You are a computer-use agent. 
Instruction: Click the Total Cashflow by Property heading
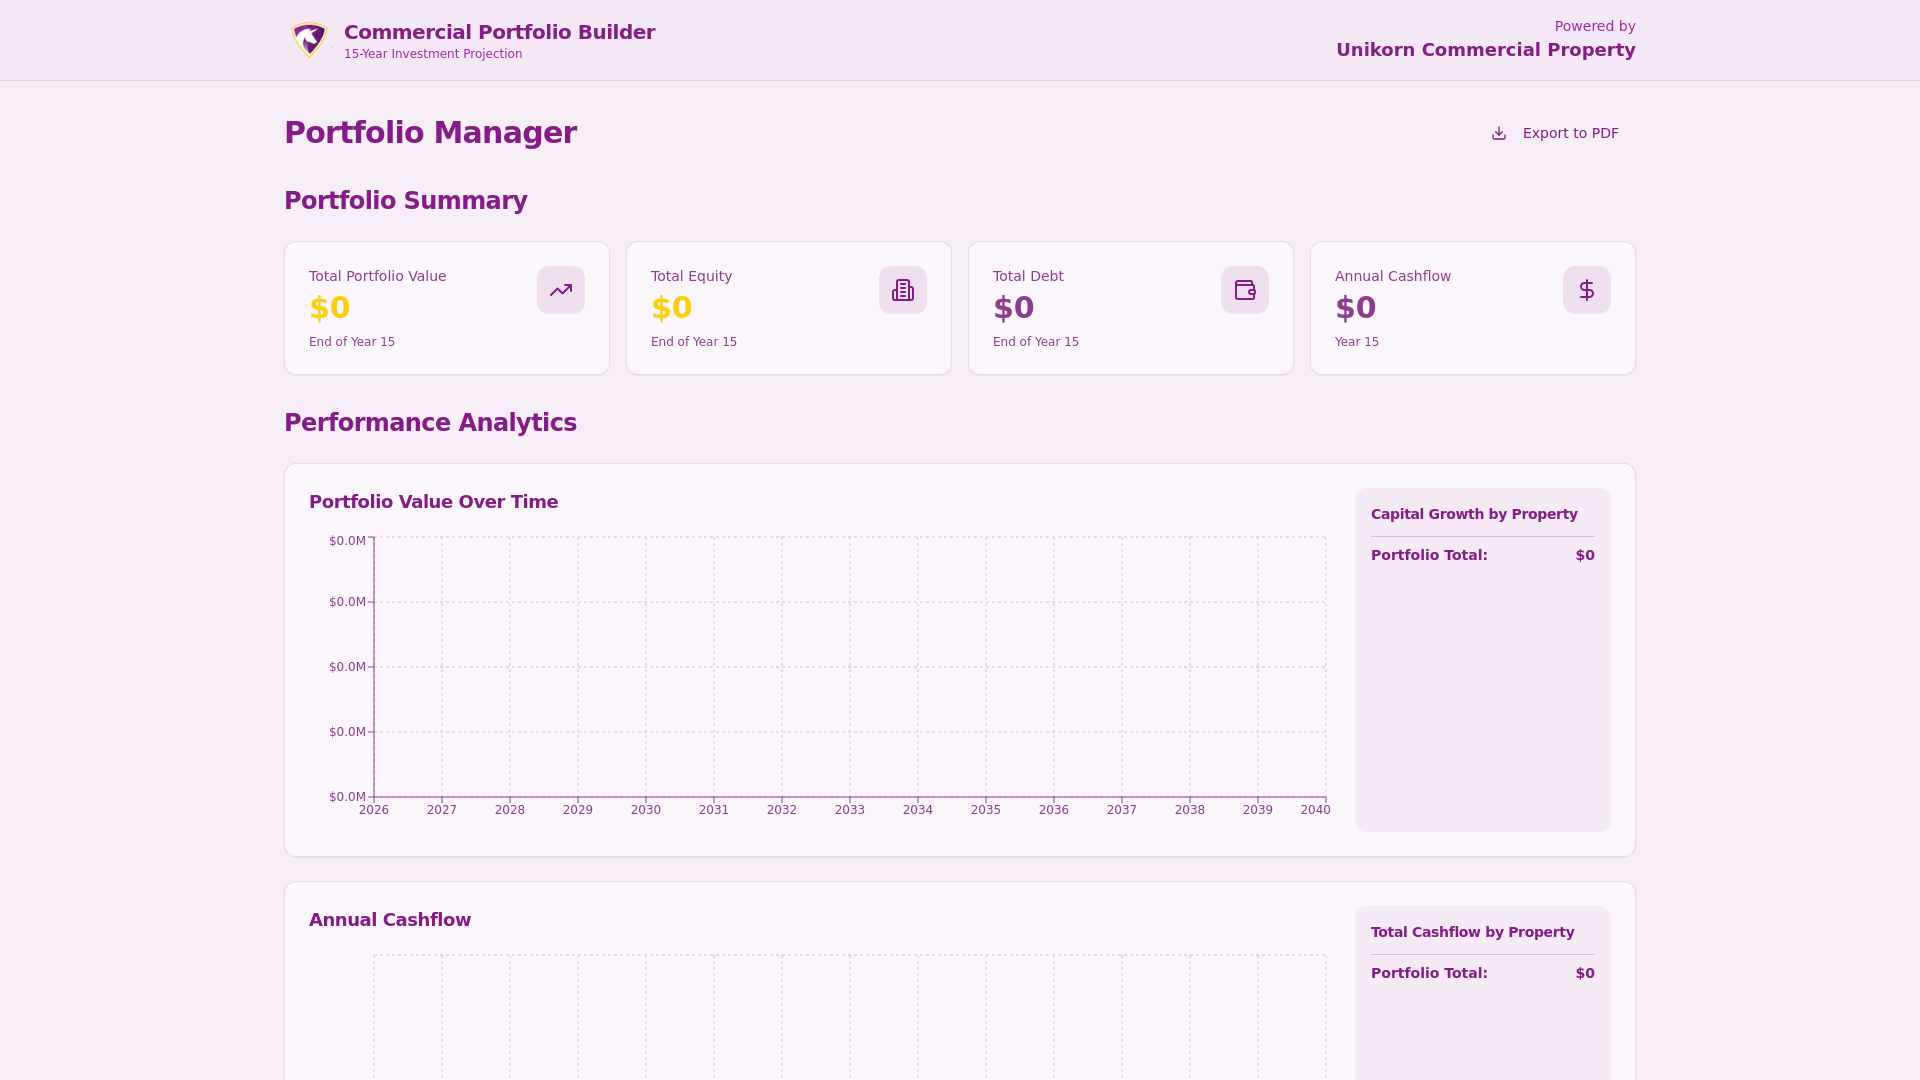(1472, 932)
